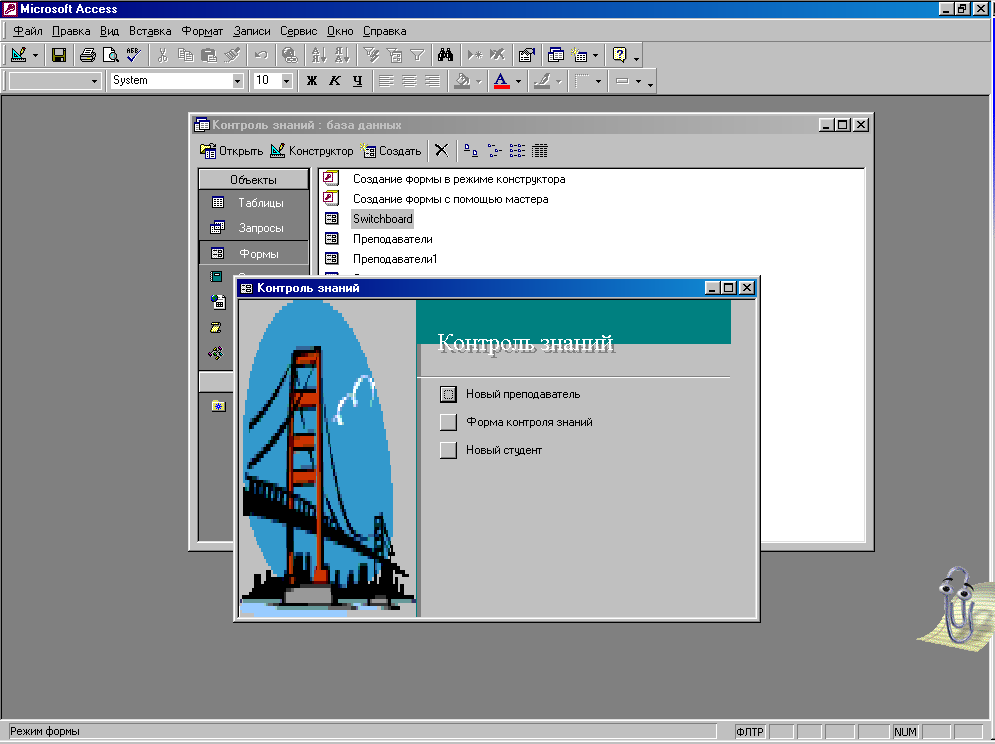This screenshot has height=744, width=995.
Task: Switch database window to details view
Action: tap(539, 150)
